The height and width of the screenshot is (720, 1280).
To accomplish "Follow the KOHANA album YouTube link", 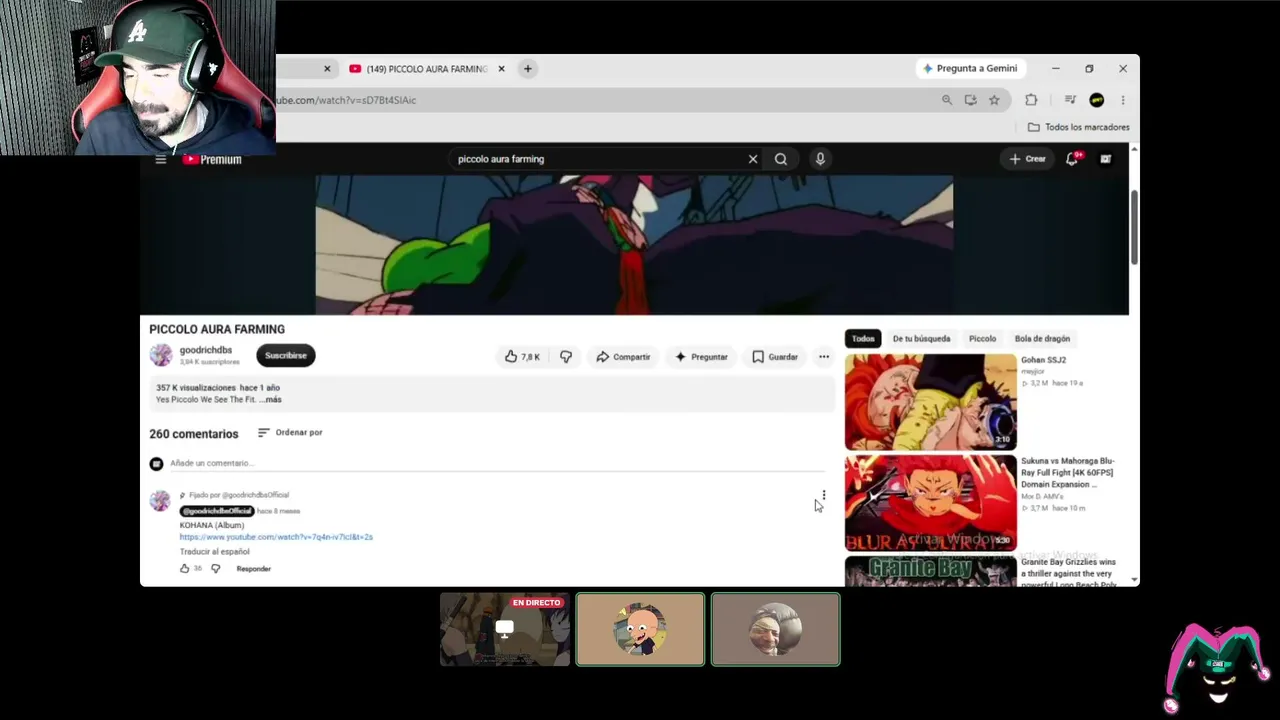I will (276, 537).
